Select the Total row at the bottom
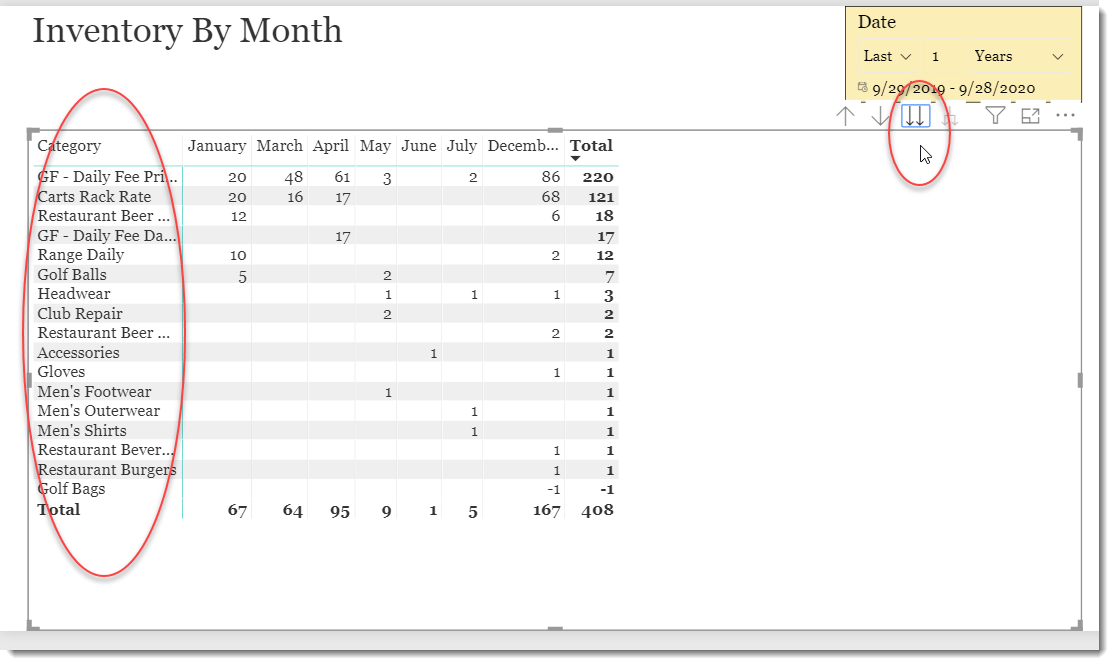 pos(59,509)
